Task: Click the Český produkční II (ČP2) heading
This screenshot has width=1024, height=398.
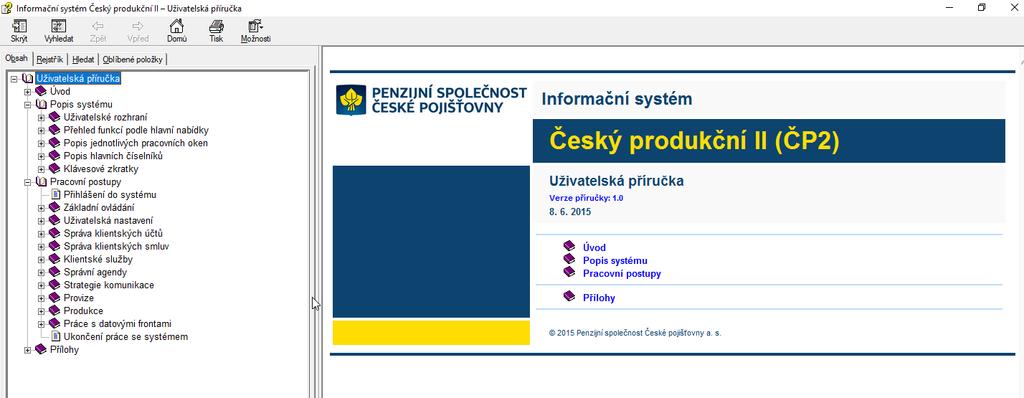Action: (694, 141)
